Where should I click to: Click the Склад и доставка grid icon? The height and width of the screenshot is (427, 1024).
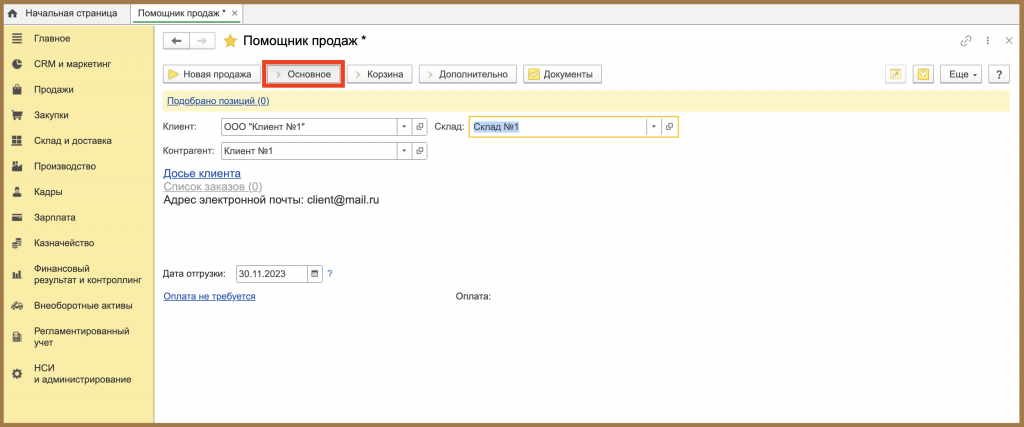(x=17, y=140)
